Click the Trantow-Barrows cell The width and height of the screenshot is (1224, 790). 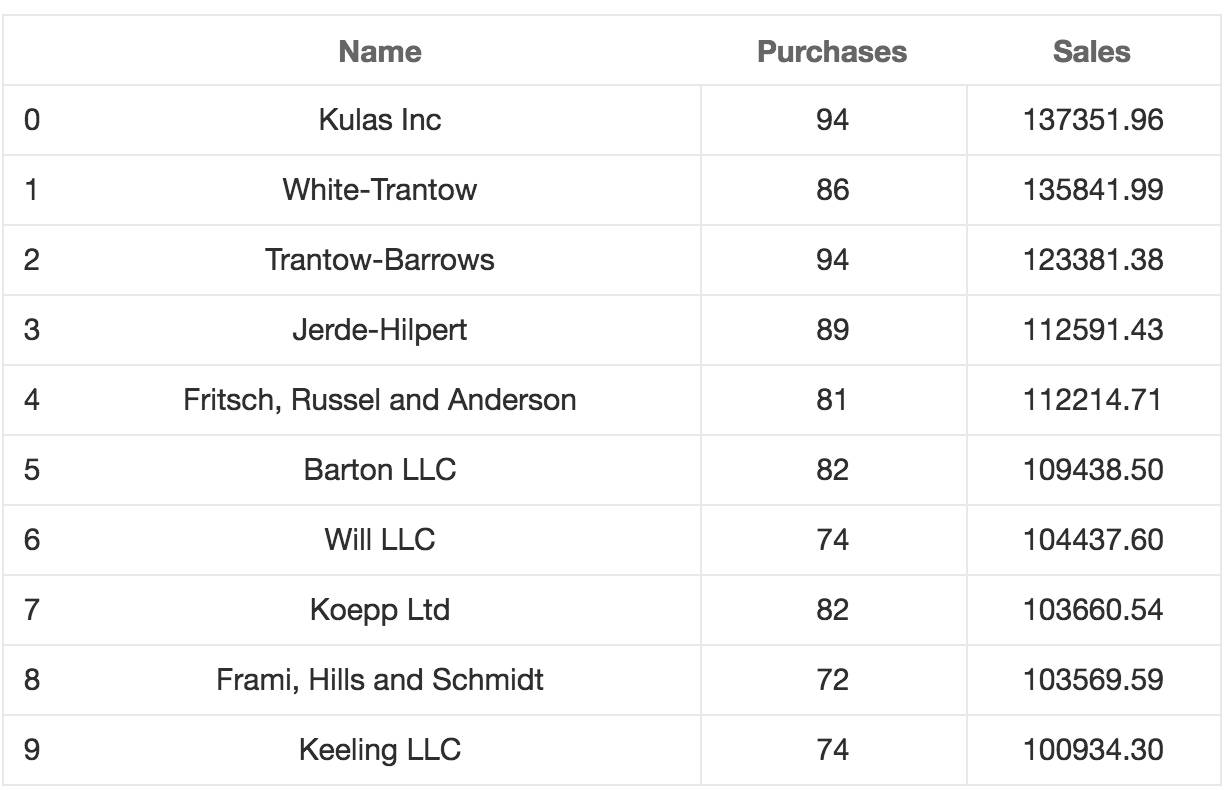click(x=380, y=260)
